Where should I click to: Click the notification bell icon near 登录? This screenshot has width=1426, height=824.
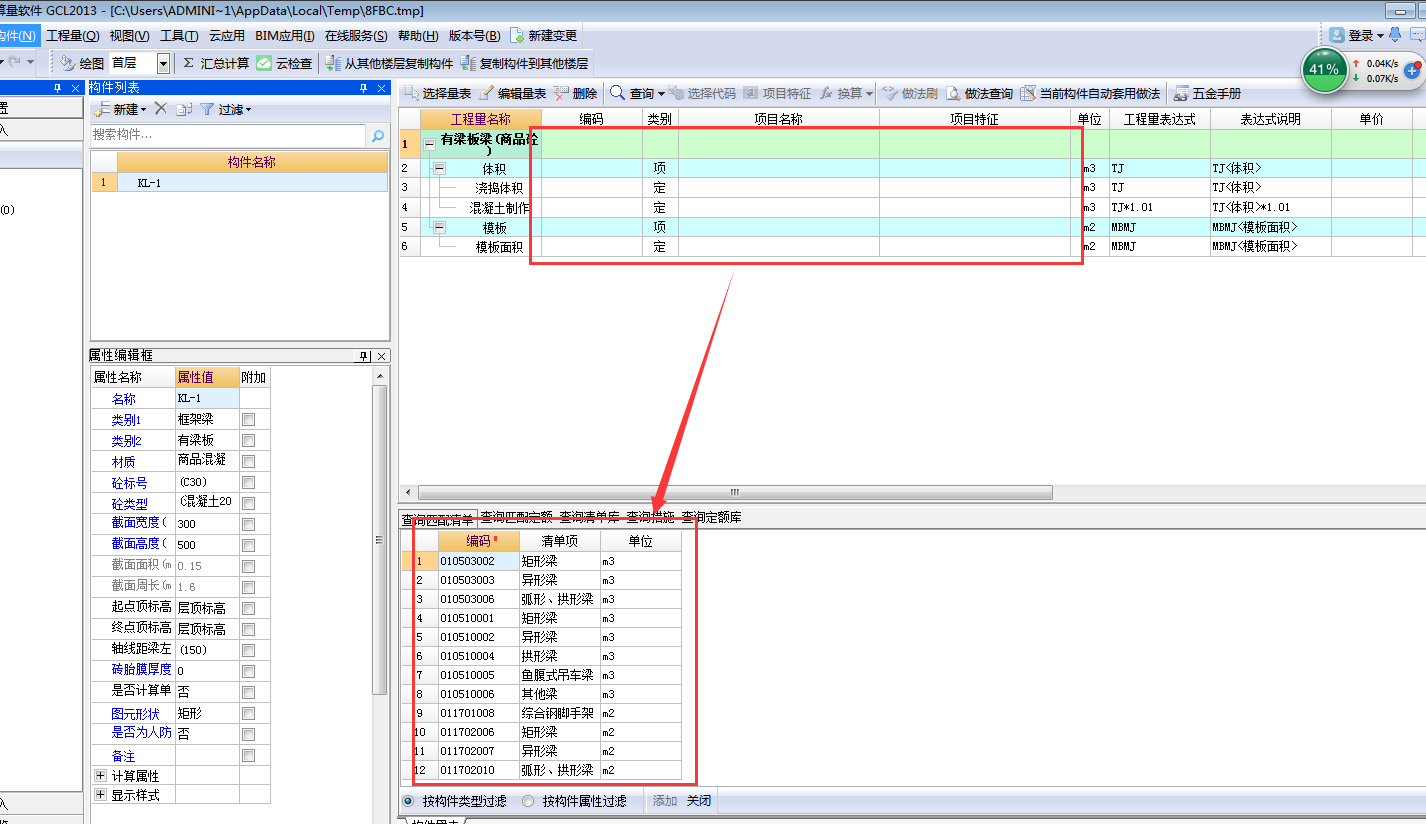coord(1395,35)
